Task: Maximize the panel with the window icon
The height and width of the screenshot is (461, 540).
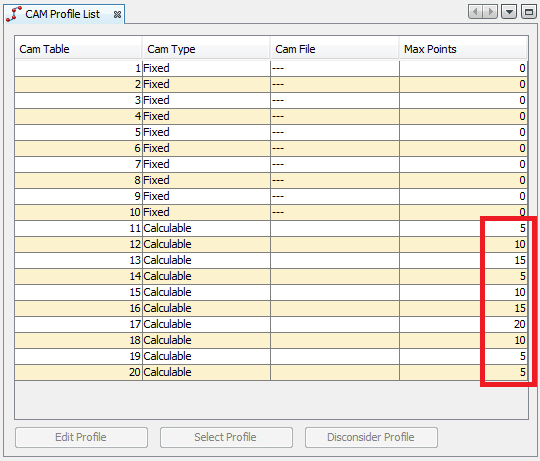Action: point(528,12)
